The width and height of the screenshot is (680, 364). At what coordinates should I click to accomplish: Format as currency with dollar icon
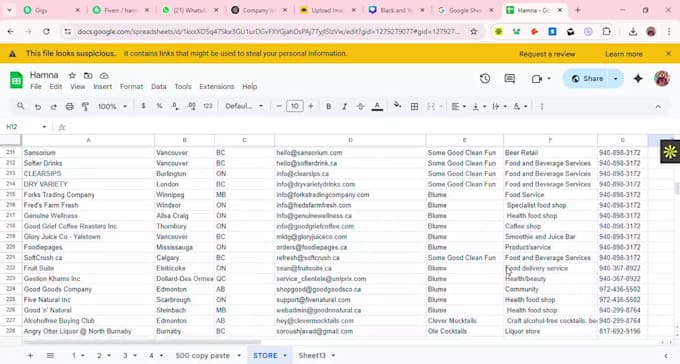143,106
